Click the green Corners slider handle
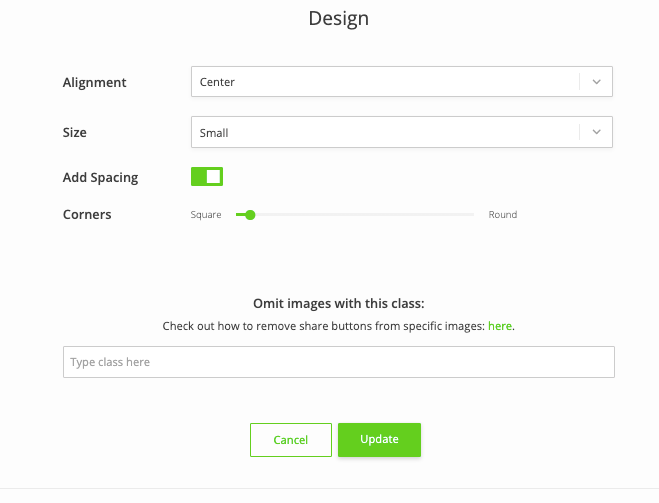The width and height of the screenshot is (659, 503). click(x=250, y=215)
